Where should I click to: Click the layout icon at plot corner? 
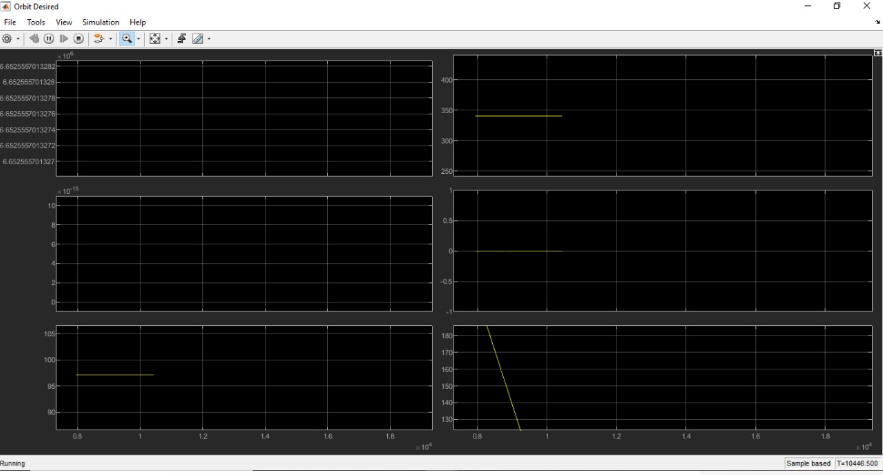(x=877, y=52)
